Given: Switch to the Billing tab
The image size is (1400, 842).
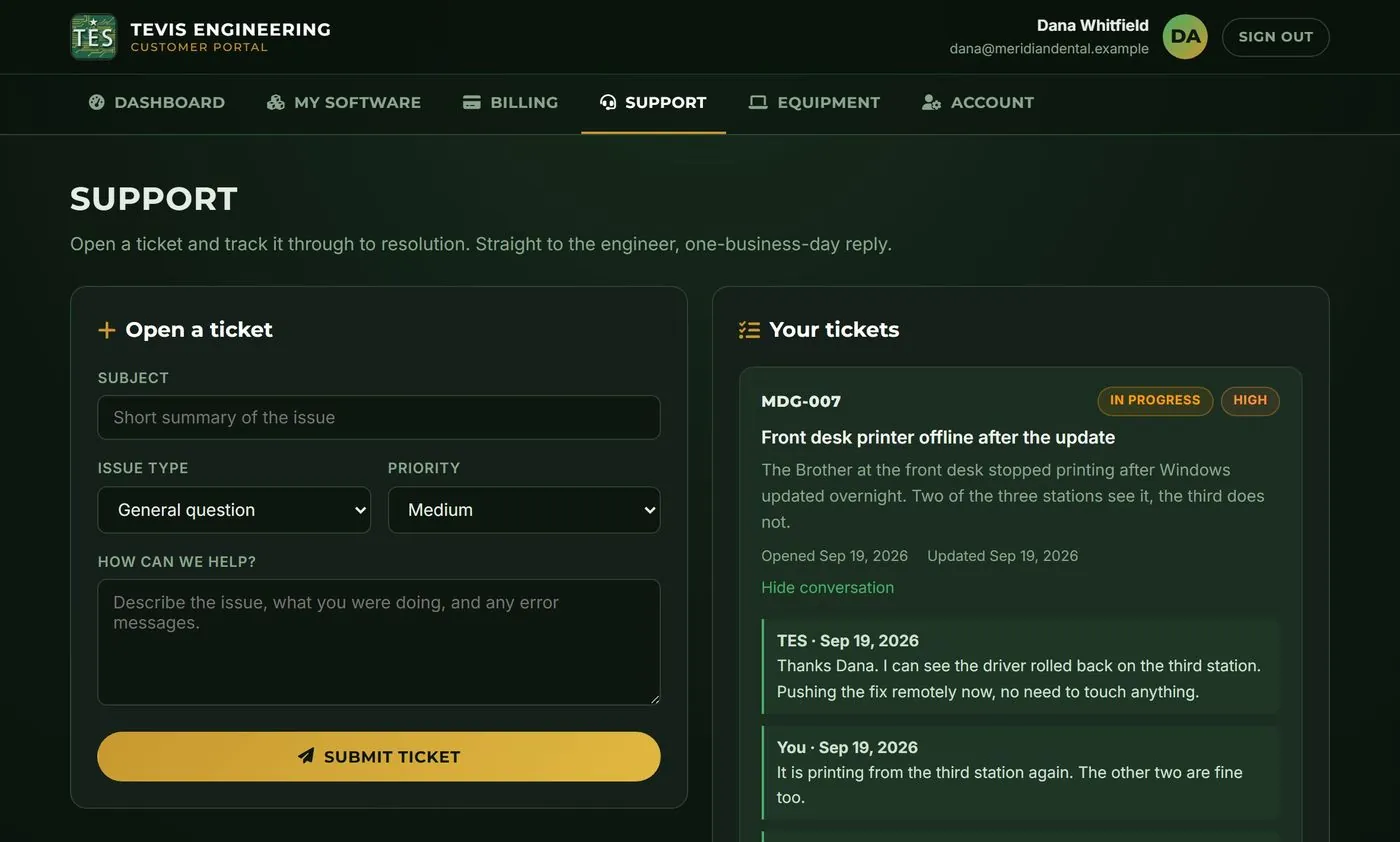Looking at the screenshot, I should pyautogui.click(x=511, y=102).
